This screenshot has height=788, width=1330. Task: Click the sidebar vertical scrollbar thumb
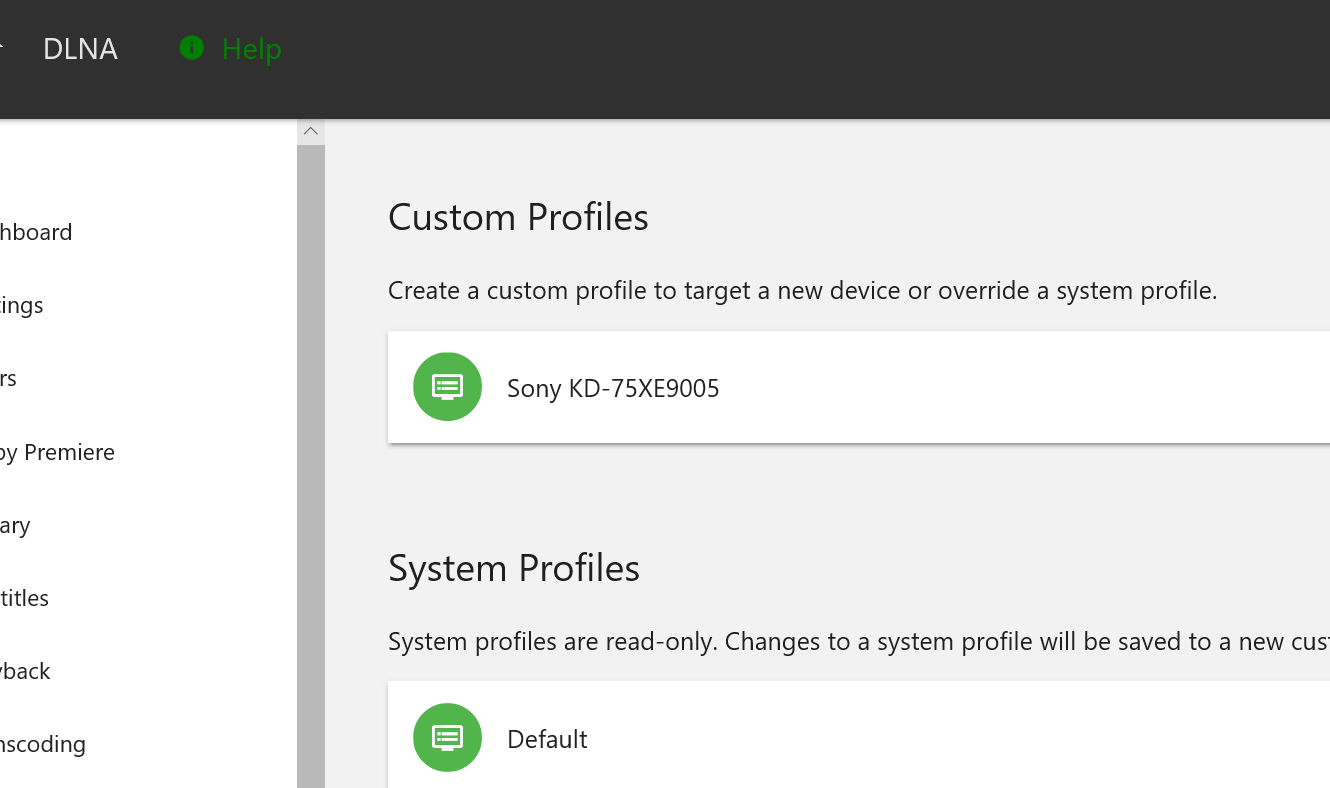pos(311,460)
